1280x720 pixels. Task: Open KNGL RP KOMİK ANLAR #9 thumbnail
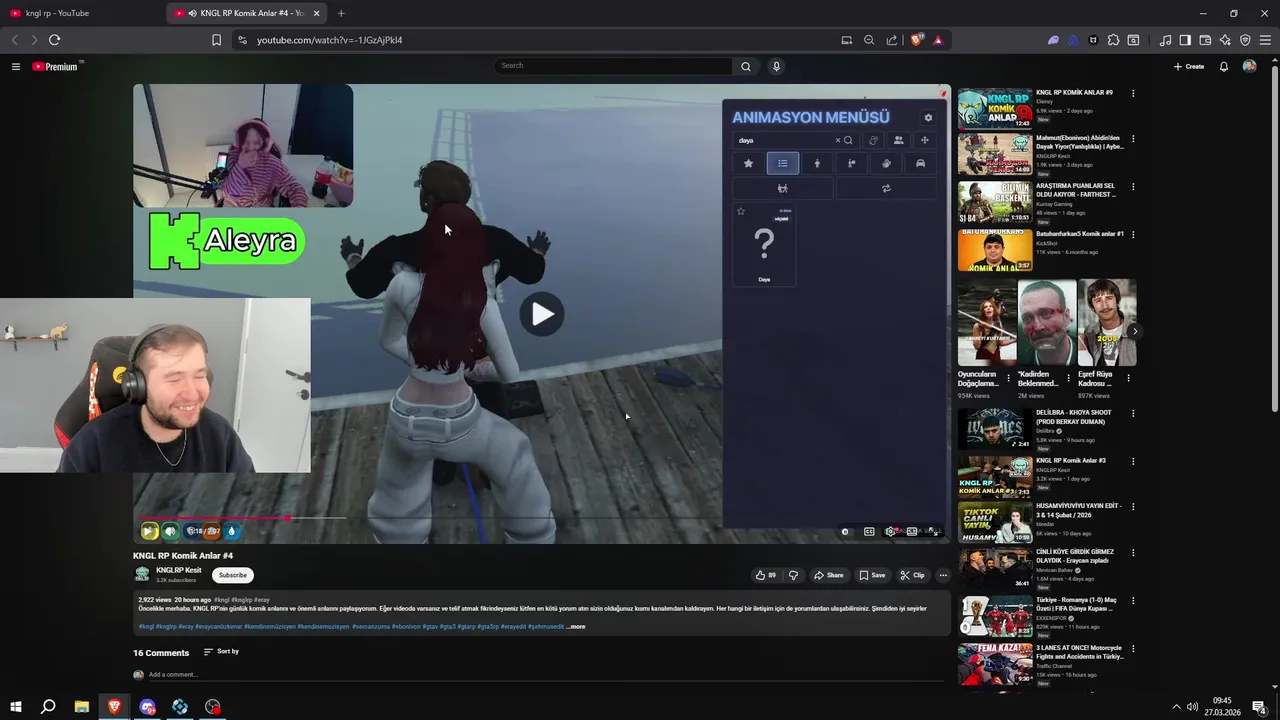[x=995, y=110]
